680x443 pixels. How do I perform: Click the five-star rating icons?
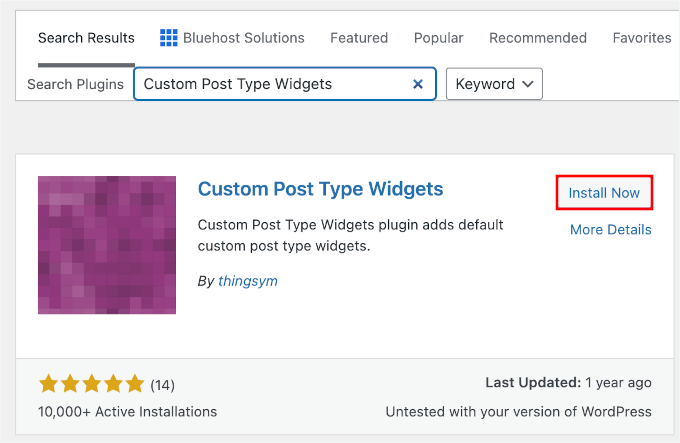coord(92,384)
